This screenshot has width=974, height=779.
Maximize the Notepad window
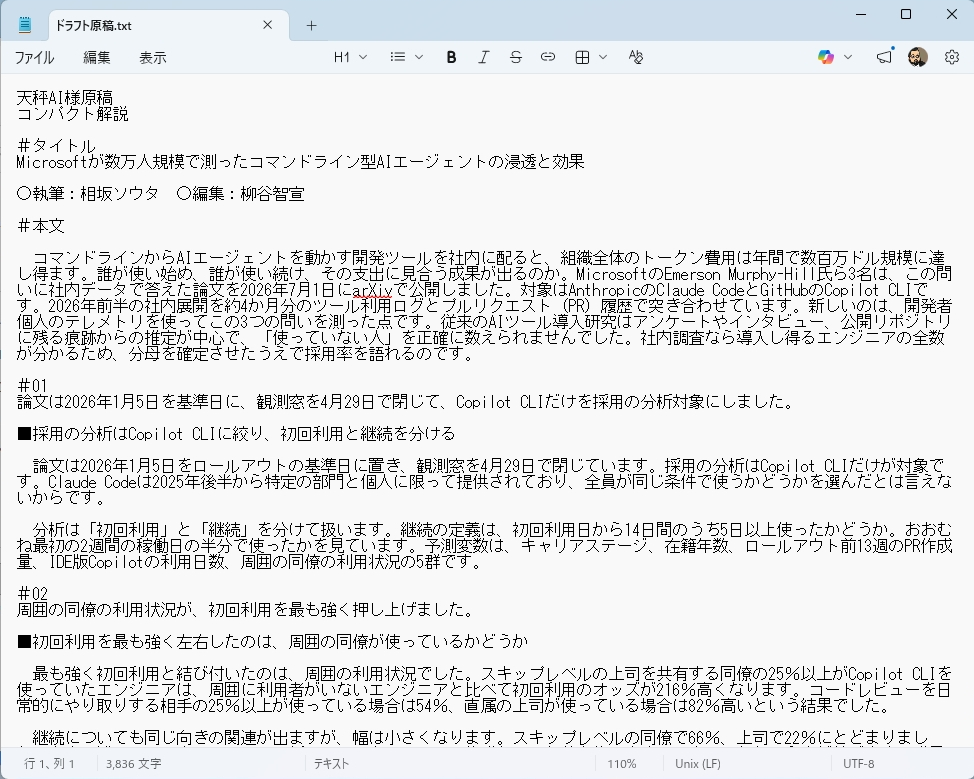click(906, 14)
